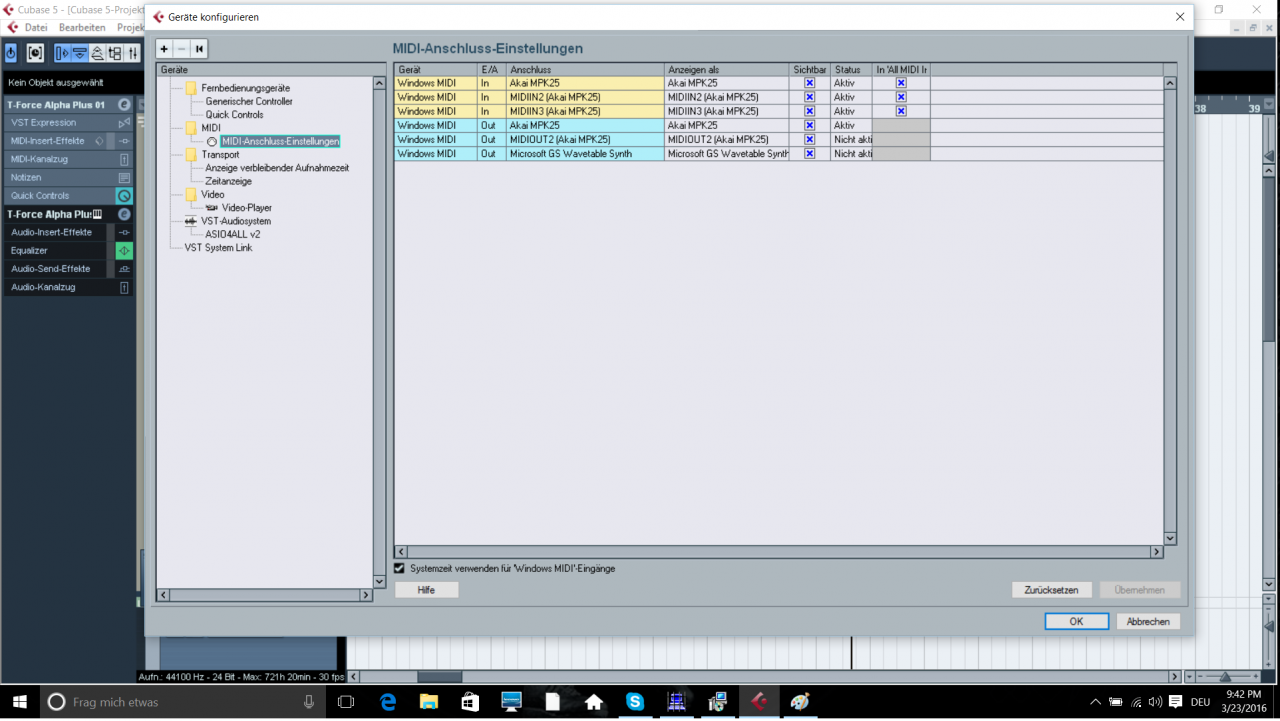This screenshot has width=1280, height=721.
Task: Toggle 'All MIDI Inputs' checkbox for MIDIIN2
Action: tap(901, 97)
